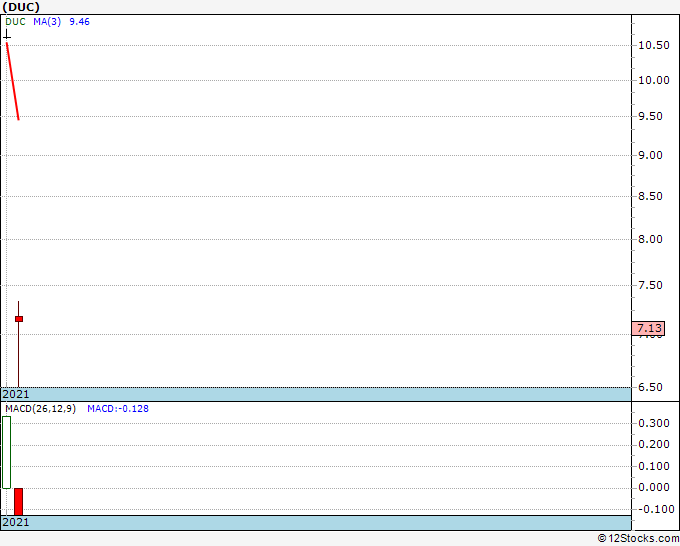The height and width of the screenshot is (546, 680).
Task: Click the 8.00 price axis label
Action: coord(650,239)
